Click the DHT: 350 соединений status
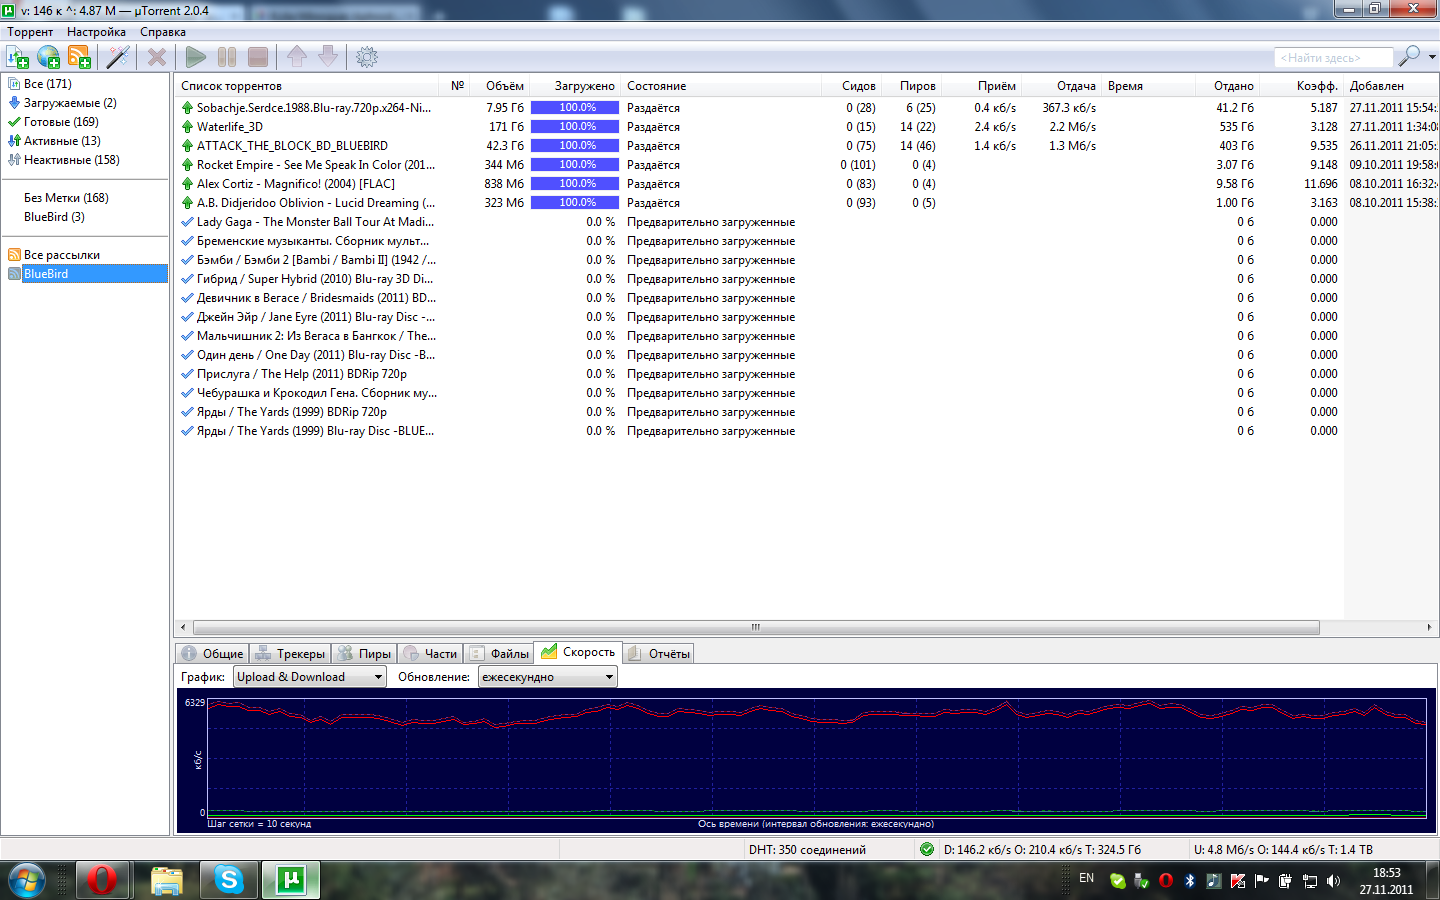The width and height of the screenshot is (1440, 900). (807, 850)
